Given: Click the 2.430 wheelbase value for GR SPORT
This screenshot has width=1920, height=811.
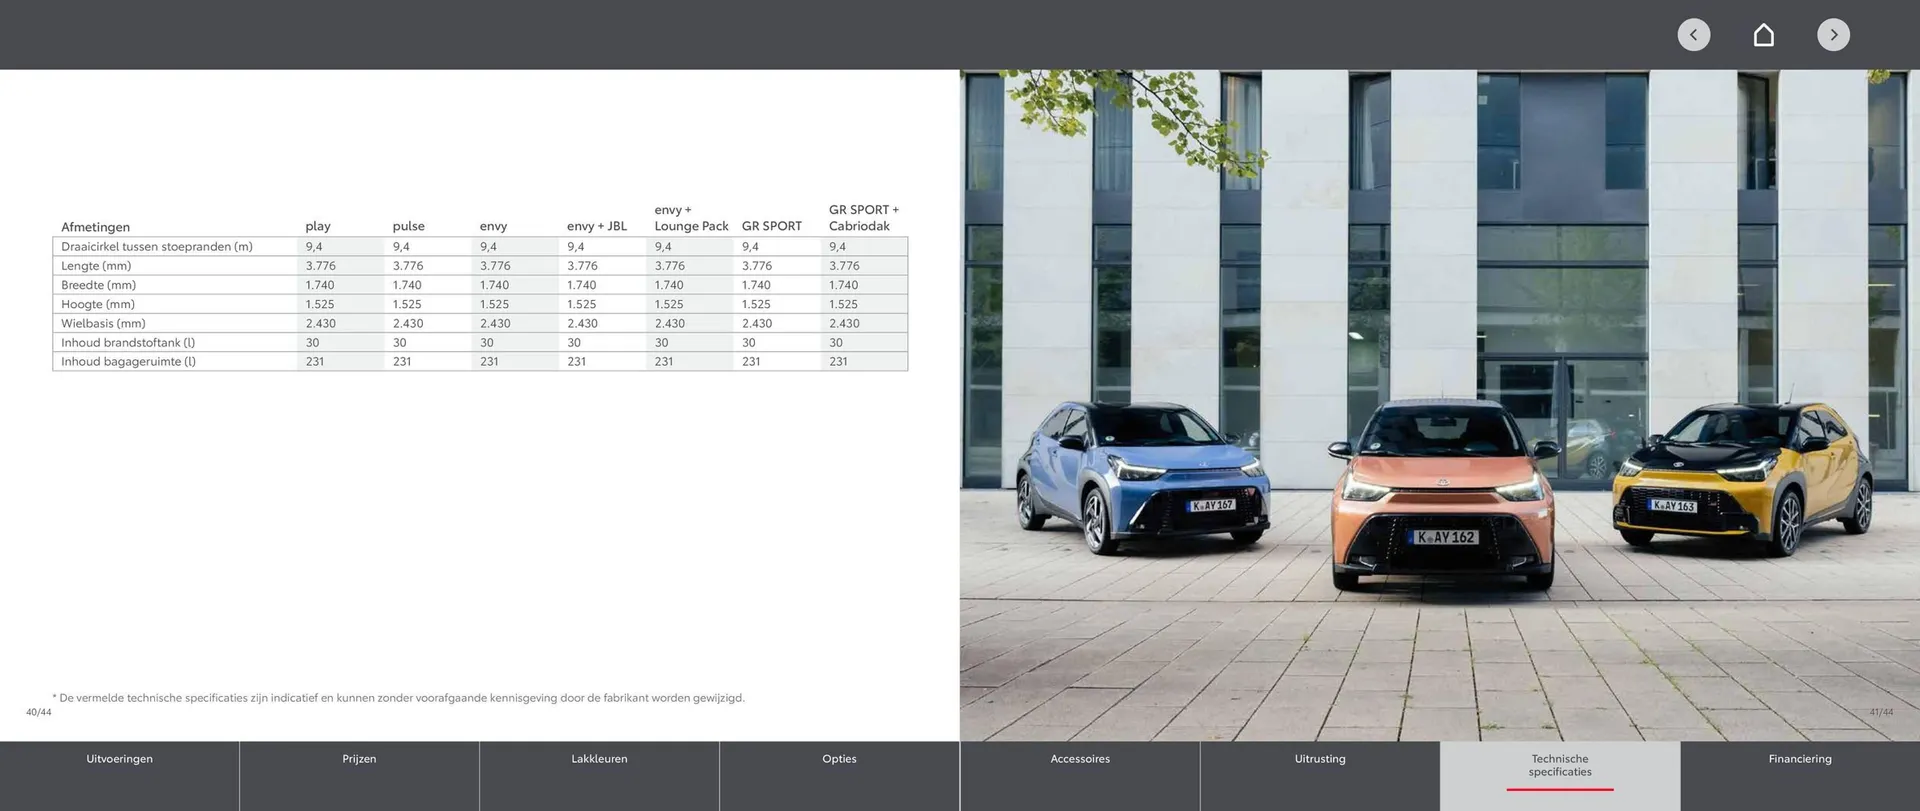Looking at the screenshot, I should [x=757, y=324].
